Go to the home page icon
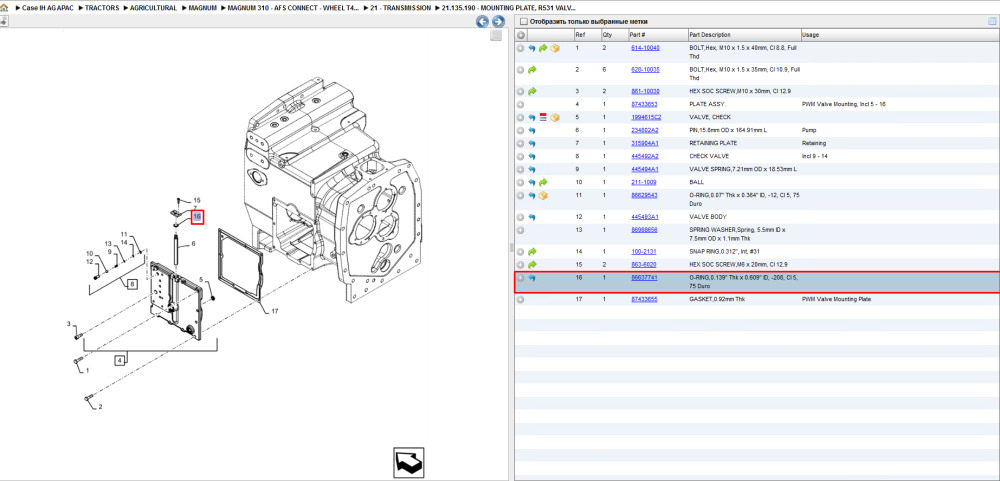The height and width of the screenshot is (481, 1000). point(5,8)
